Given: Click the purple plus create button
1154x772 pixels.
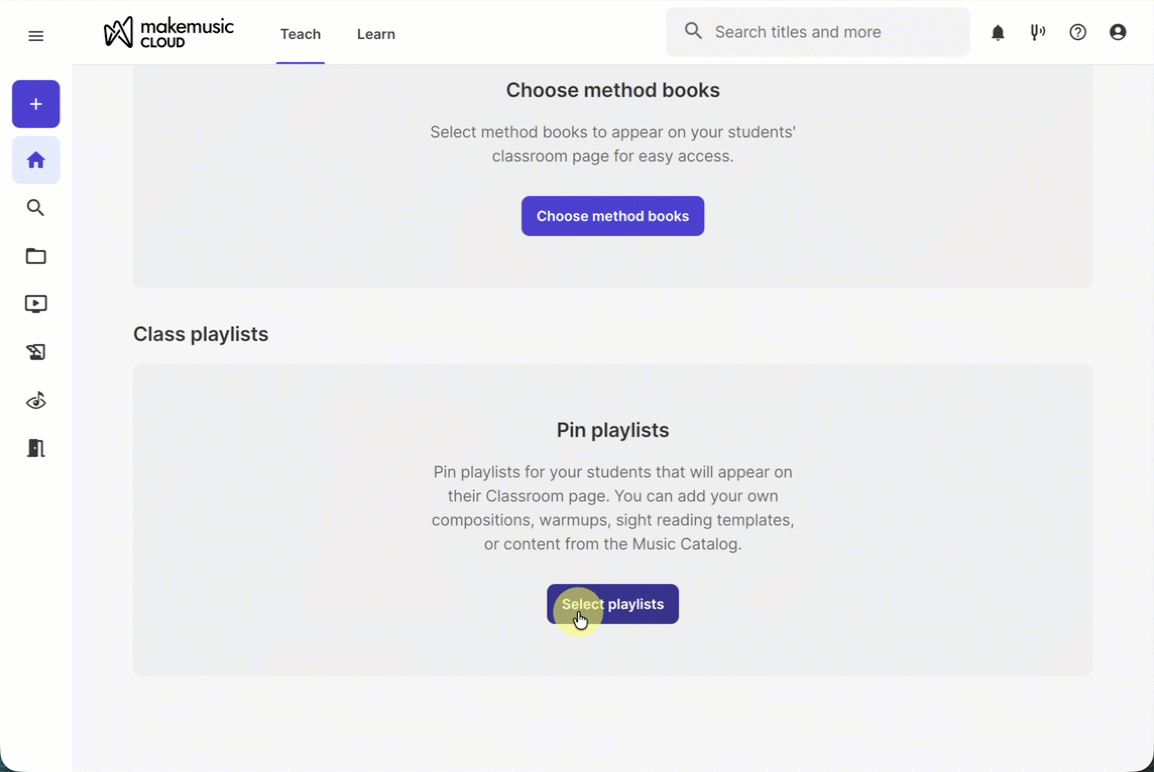Looking at the screenshot, I should (x=35, y=104).
